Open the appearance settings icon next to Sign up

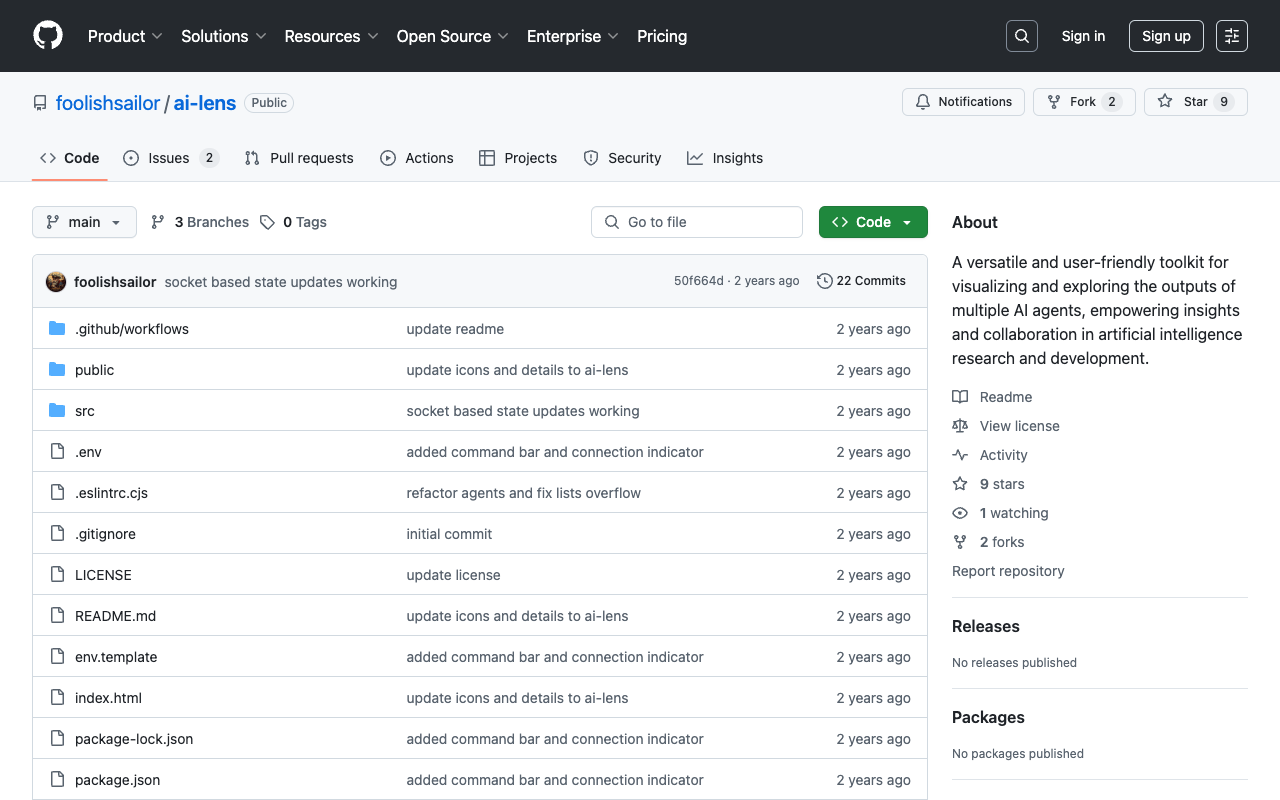point(1232,36)
